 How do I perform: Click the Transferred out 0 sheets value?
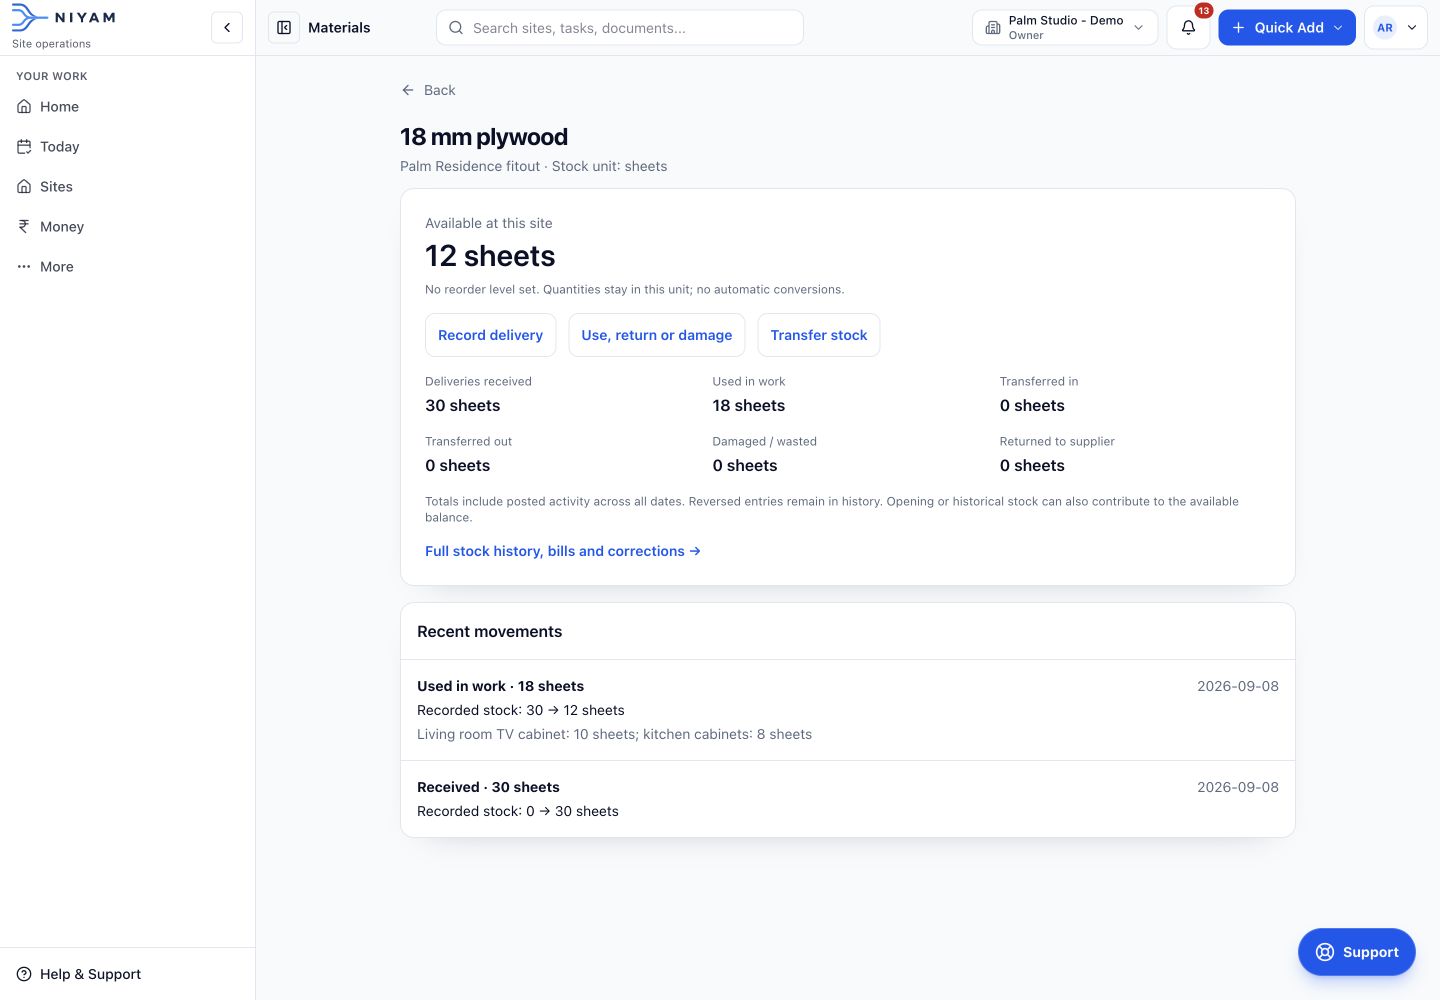[458, 465]
